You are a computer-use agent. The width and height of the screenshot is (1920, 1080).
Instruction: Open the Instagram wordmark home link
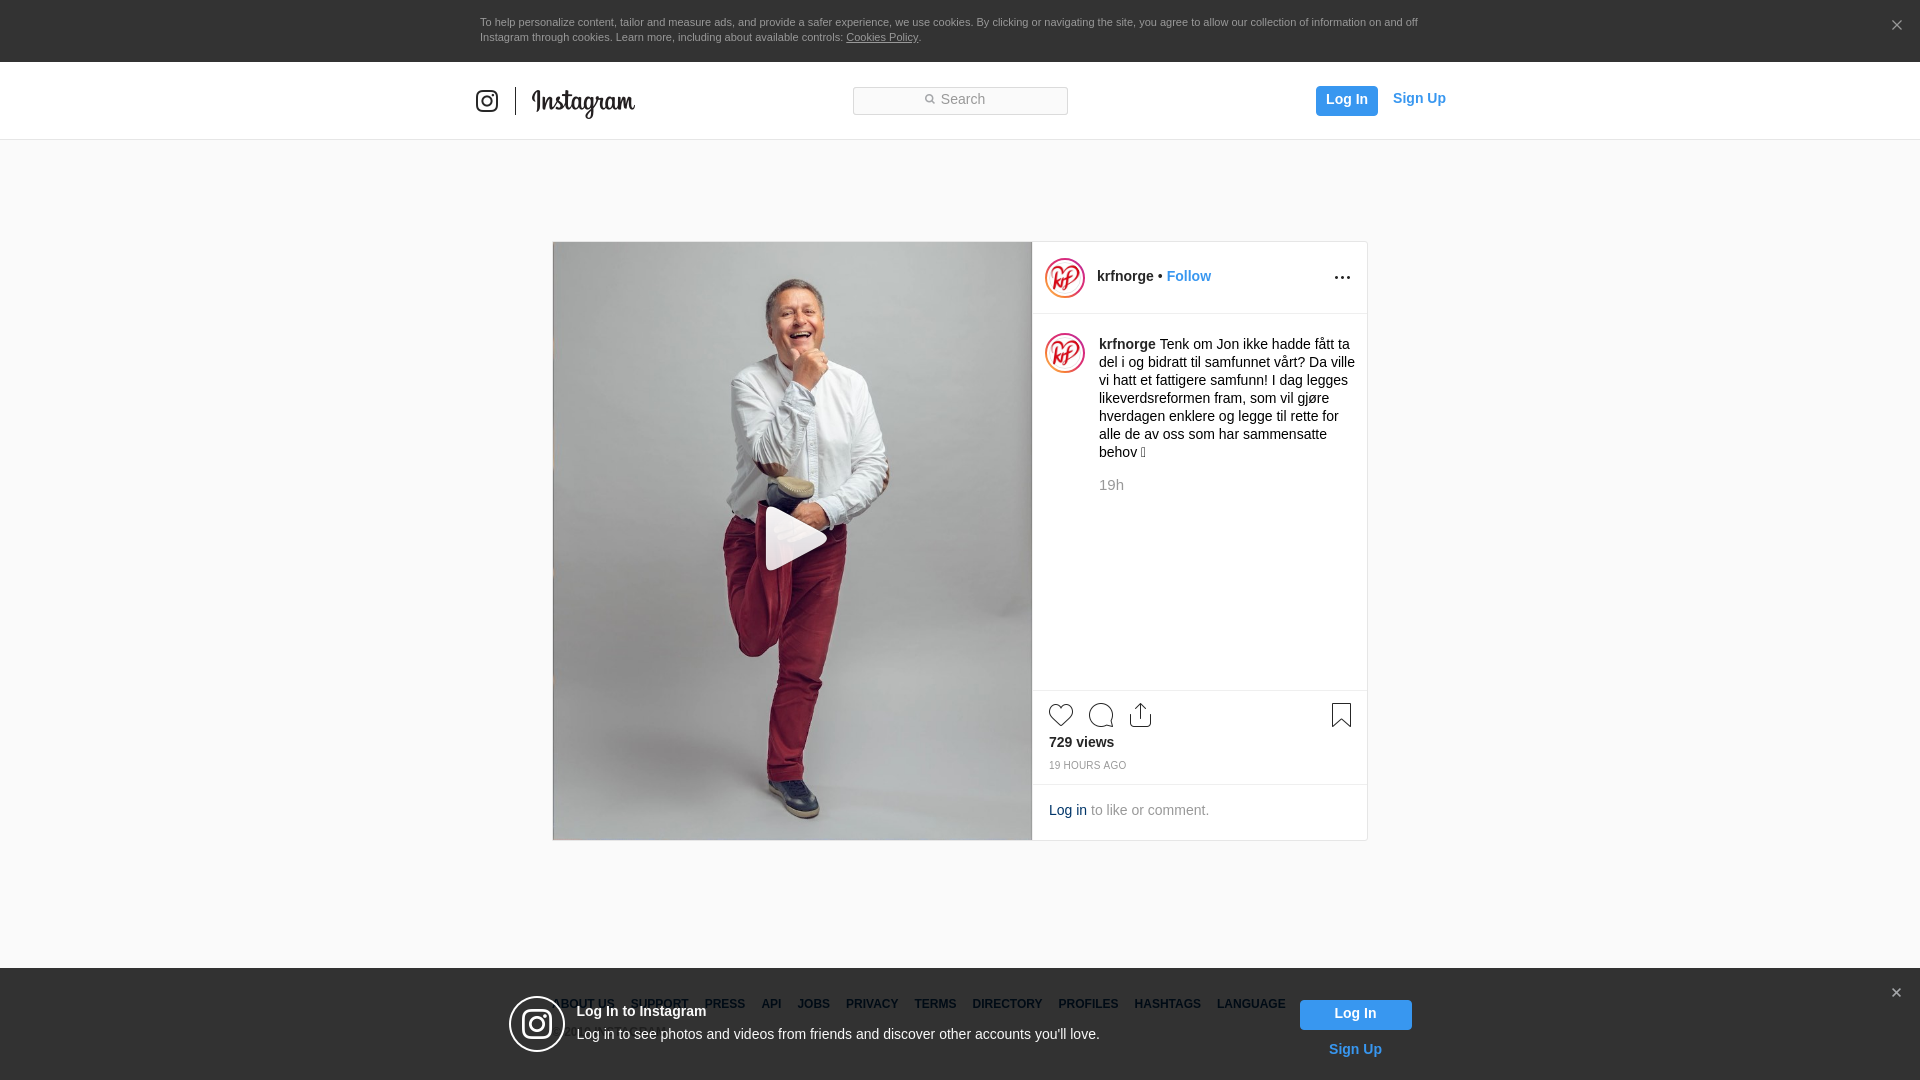pyautogui.click(x=583, y=103)
